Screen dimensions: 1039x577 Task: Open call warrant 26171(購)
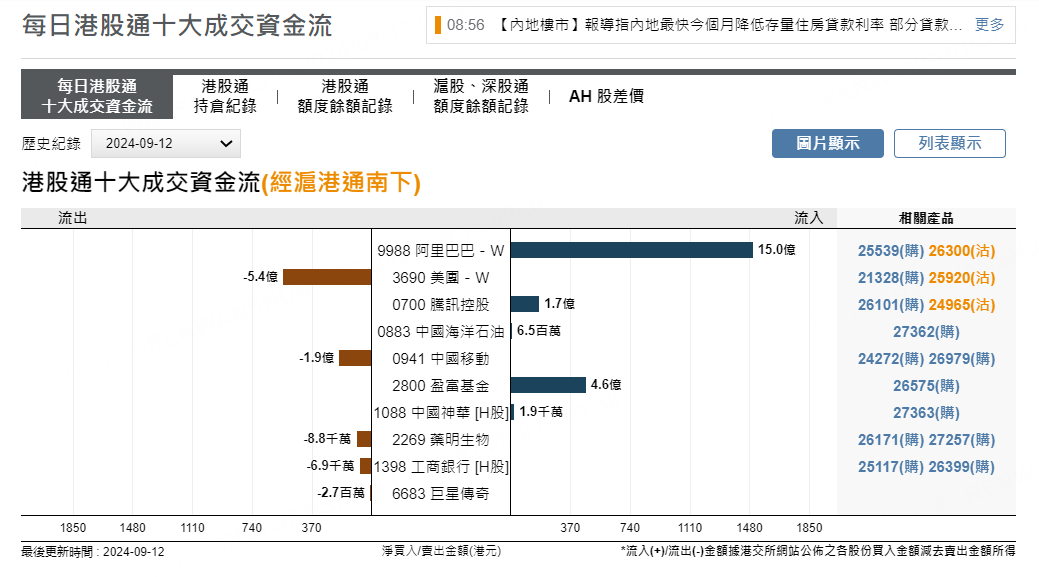[x=891, y=440]
